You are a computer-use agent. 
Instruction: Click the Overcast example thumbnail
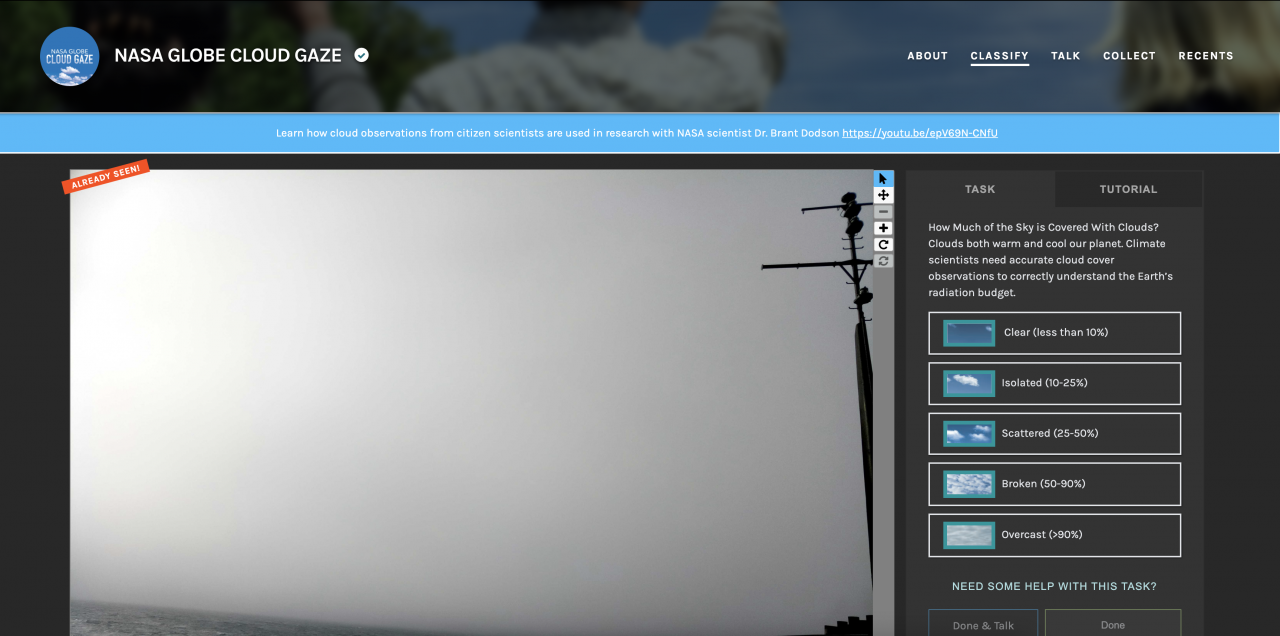(x=969, y=535)
